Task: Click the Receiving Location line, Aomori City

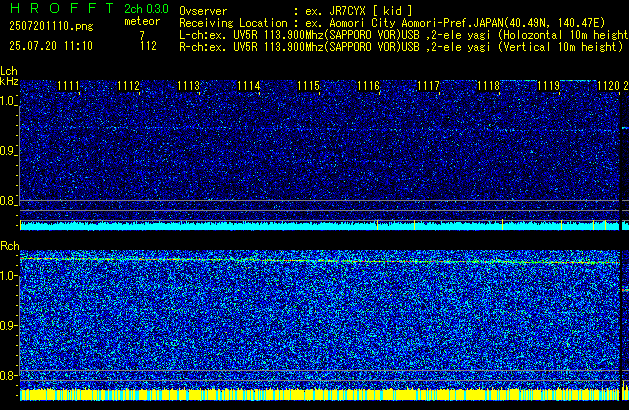Action: click(x=392, y=23)
